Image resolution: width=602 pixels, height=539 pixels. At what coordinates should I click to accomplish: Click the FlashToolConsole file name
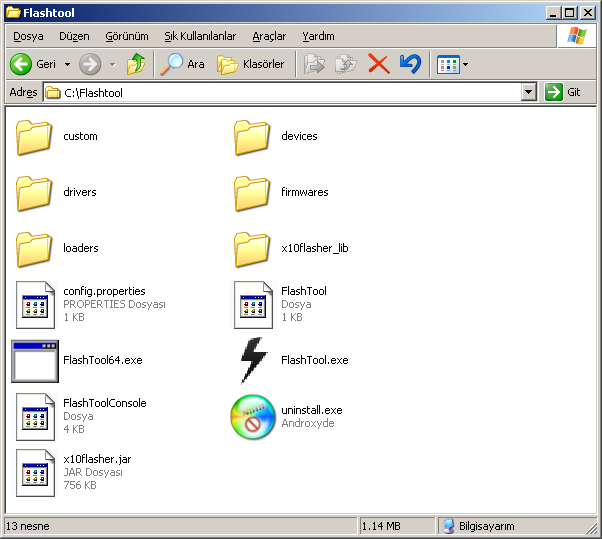click(105, 403)
